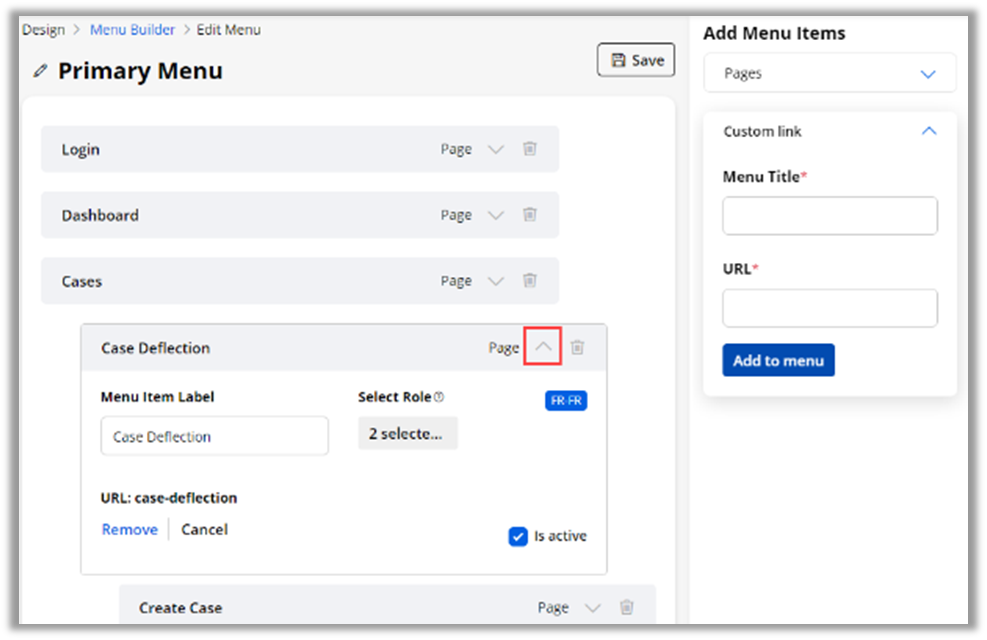The image size is (987, 640).
Task: Click the Save button
Action: click(636, 60)
